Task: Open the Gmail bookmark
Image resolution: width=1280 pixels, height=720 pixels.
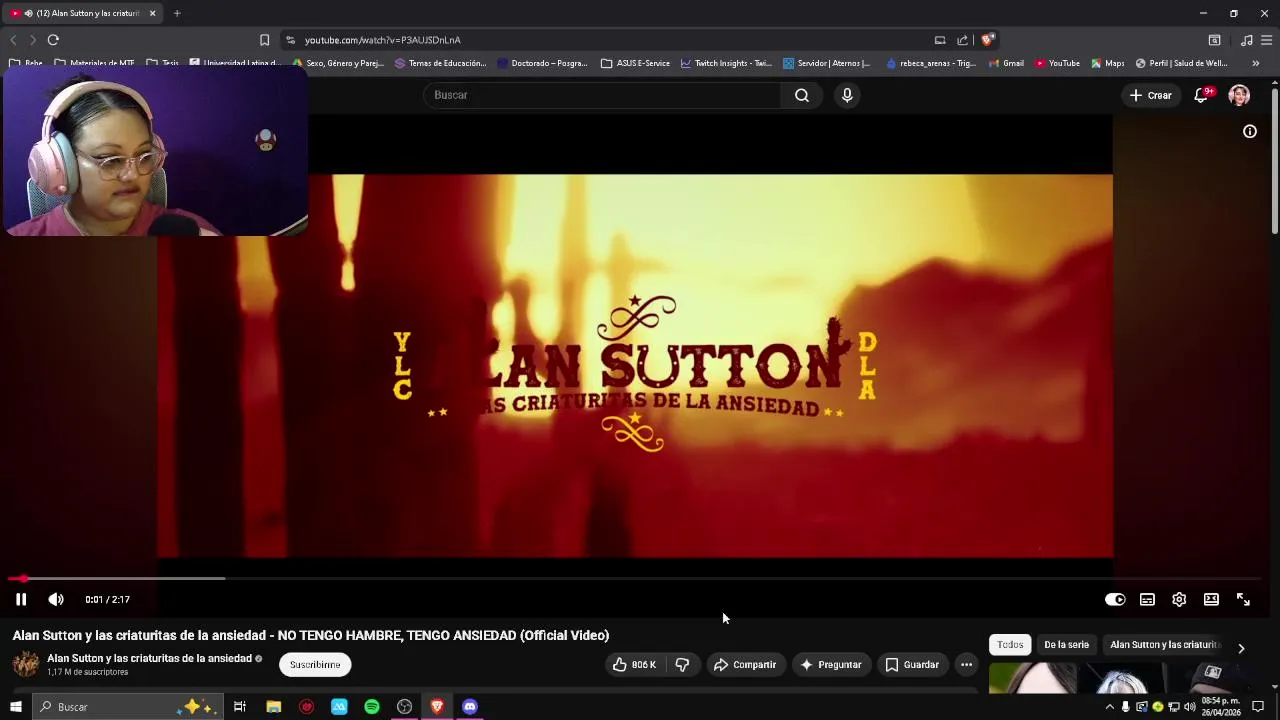Action: coord(1006,63)
